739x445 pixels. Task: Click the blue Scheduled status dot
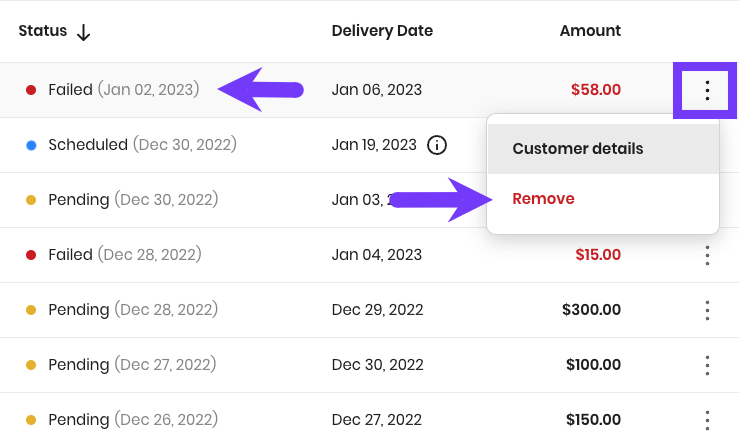coord(31,145)
